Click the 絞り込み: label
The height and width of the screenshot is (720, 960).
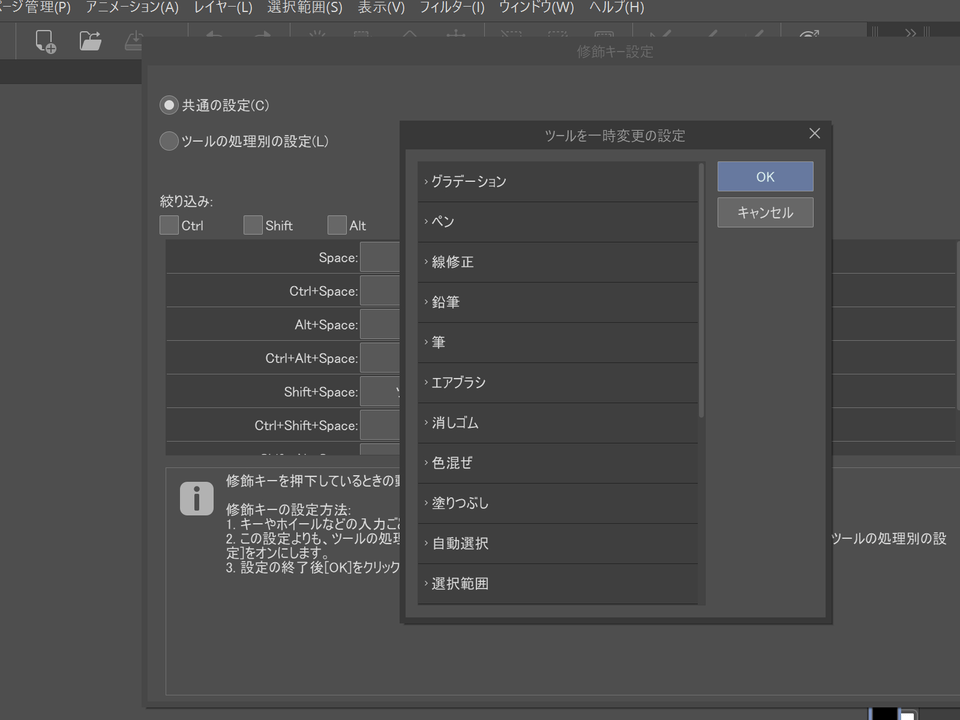[x=186, y=201]
